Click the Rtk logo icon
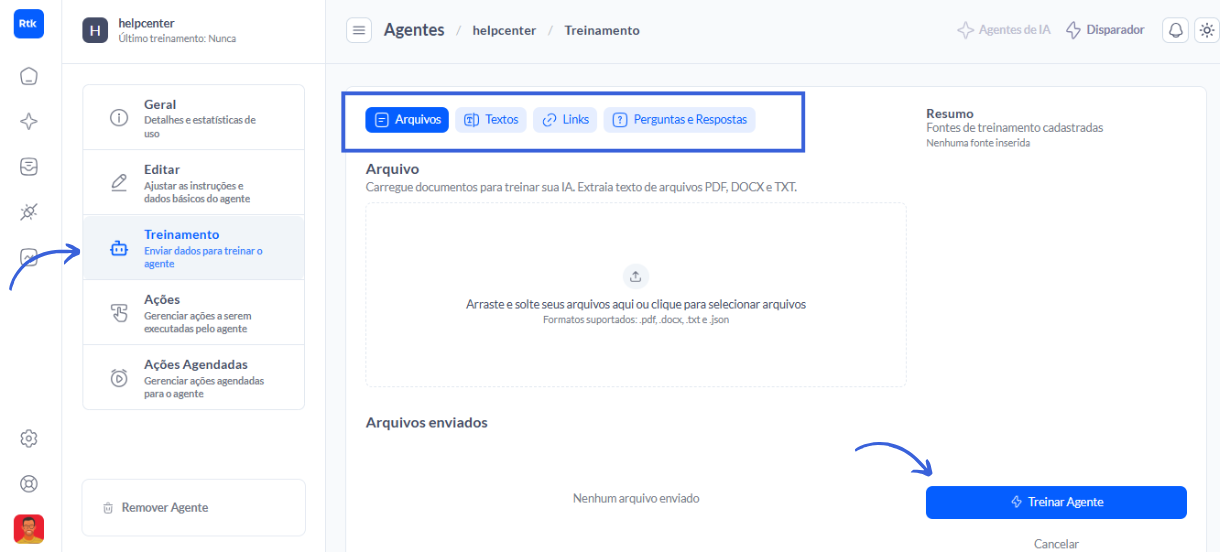Screen dimensions: 1220x552 coord(29,24)
